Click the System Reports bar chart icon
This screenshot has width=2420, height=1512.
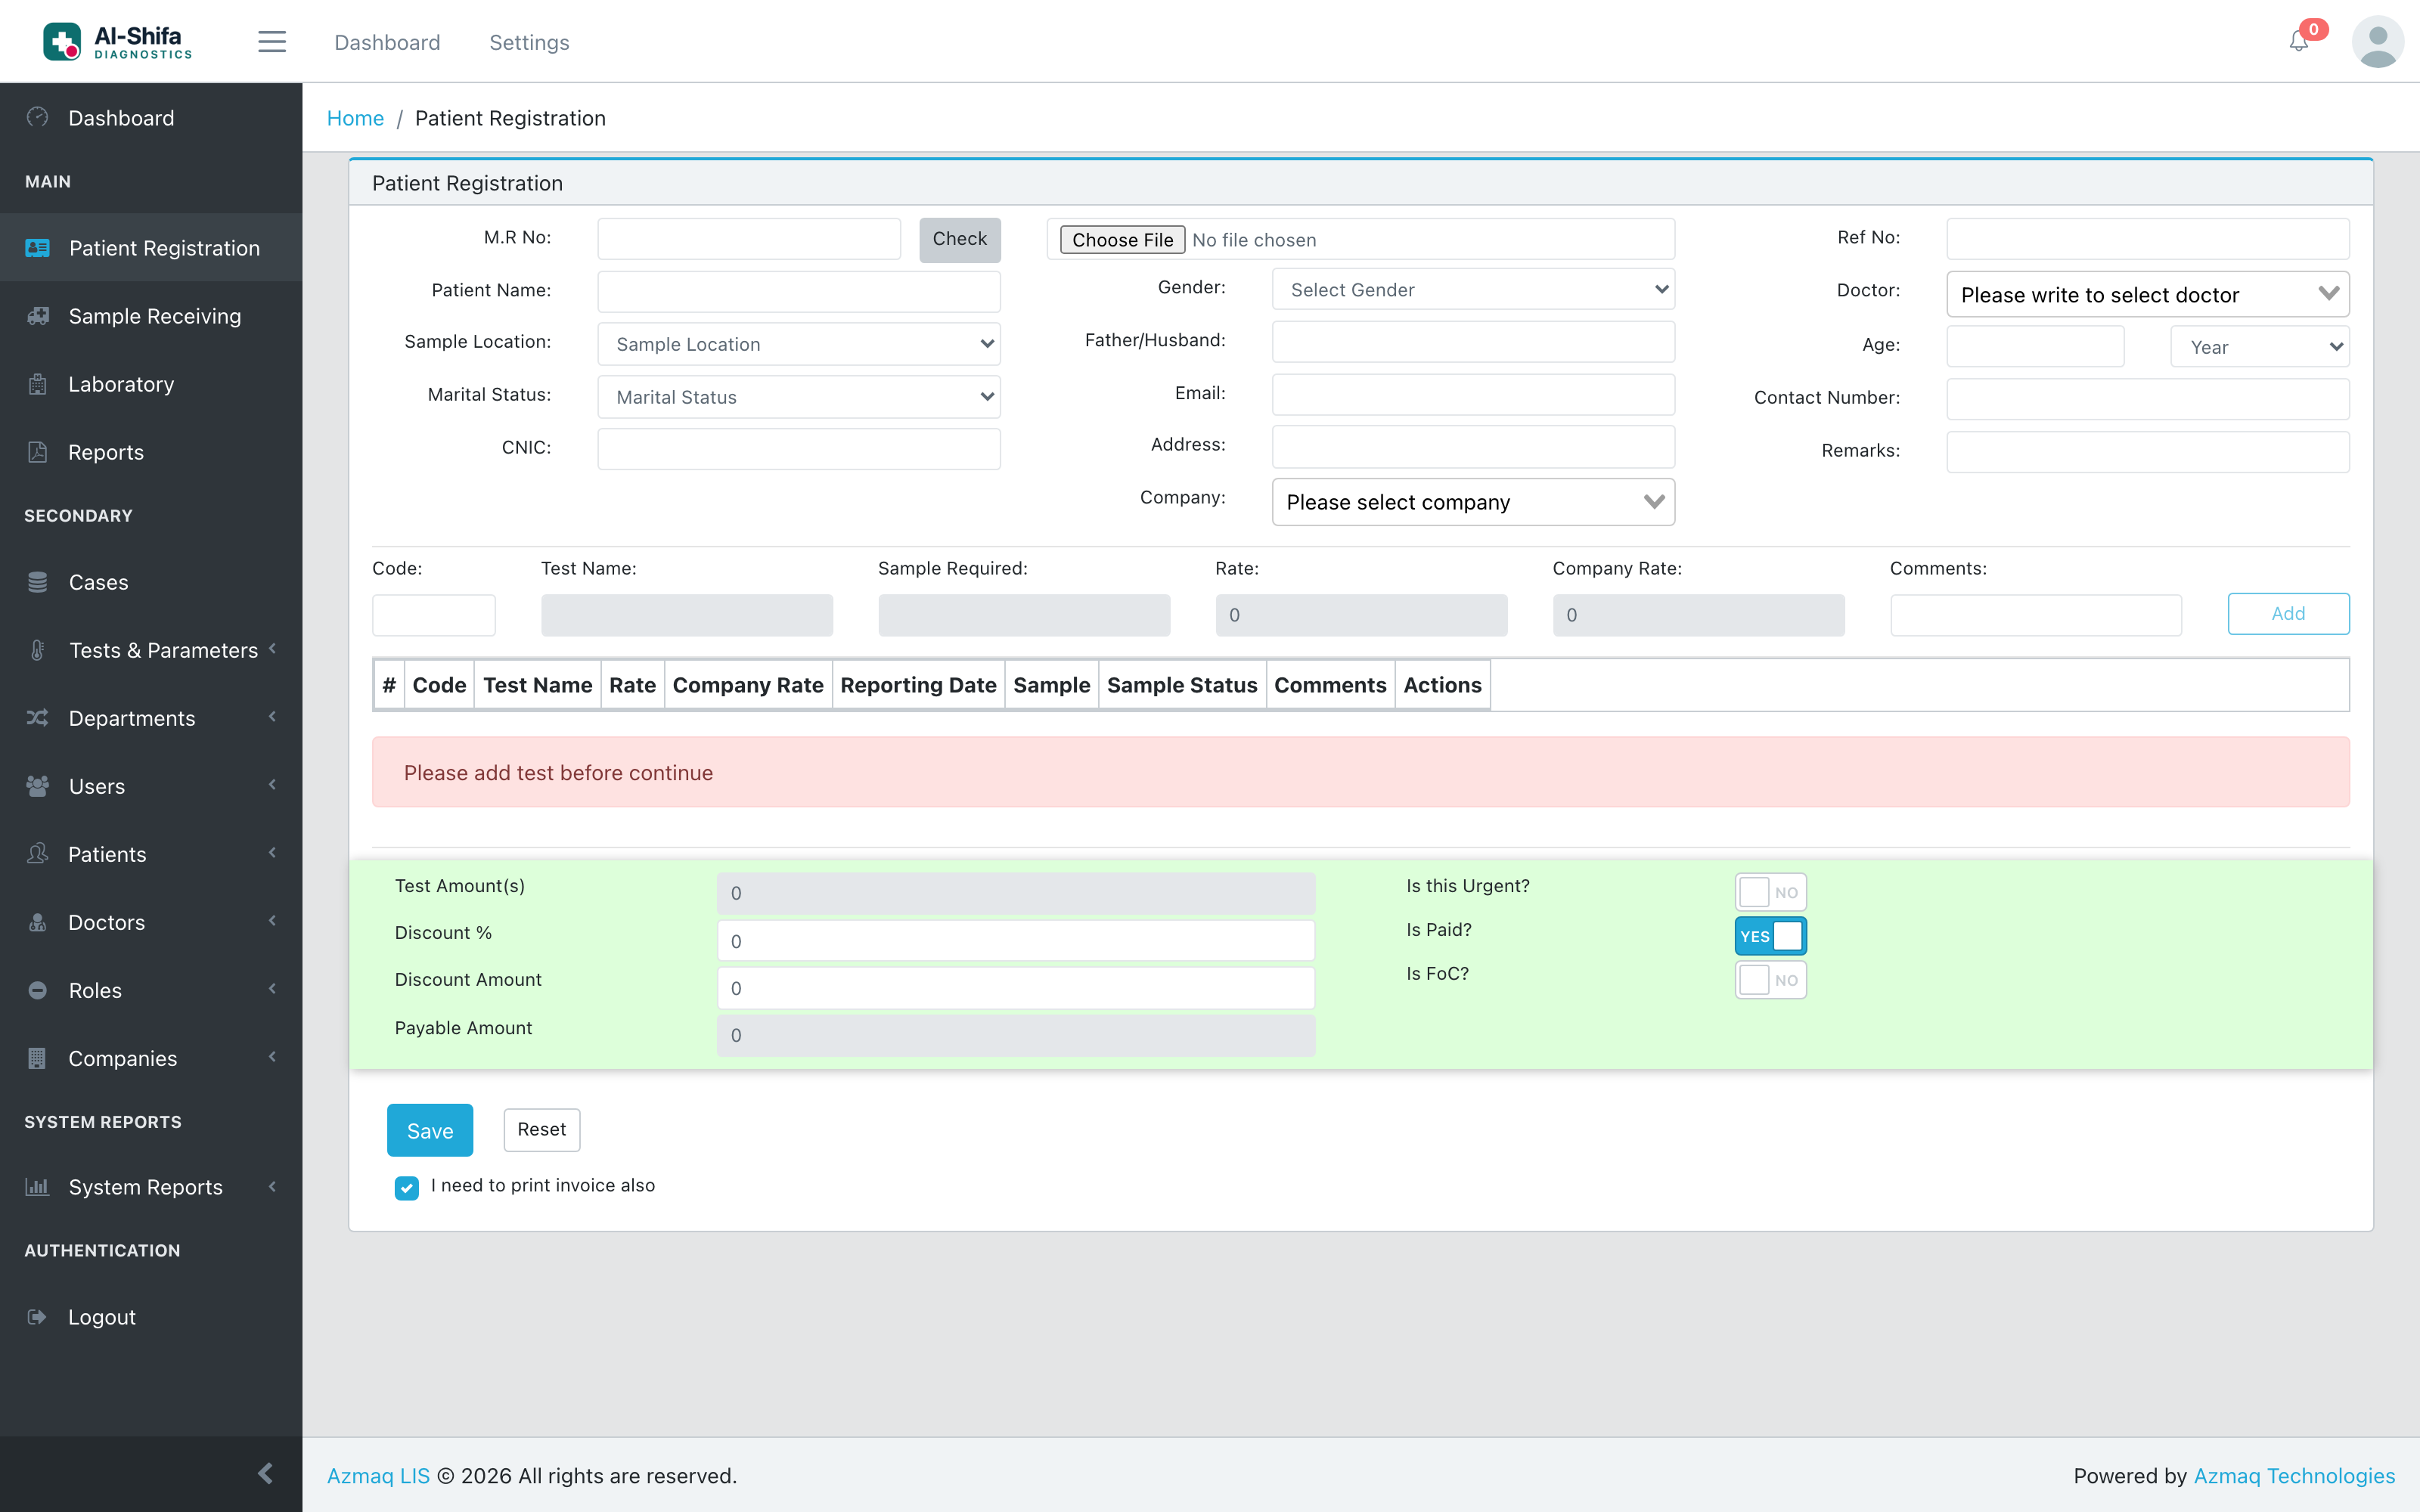(x=38, y=1187)
